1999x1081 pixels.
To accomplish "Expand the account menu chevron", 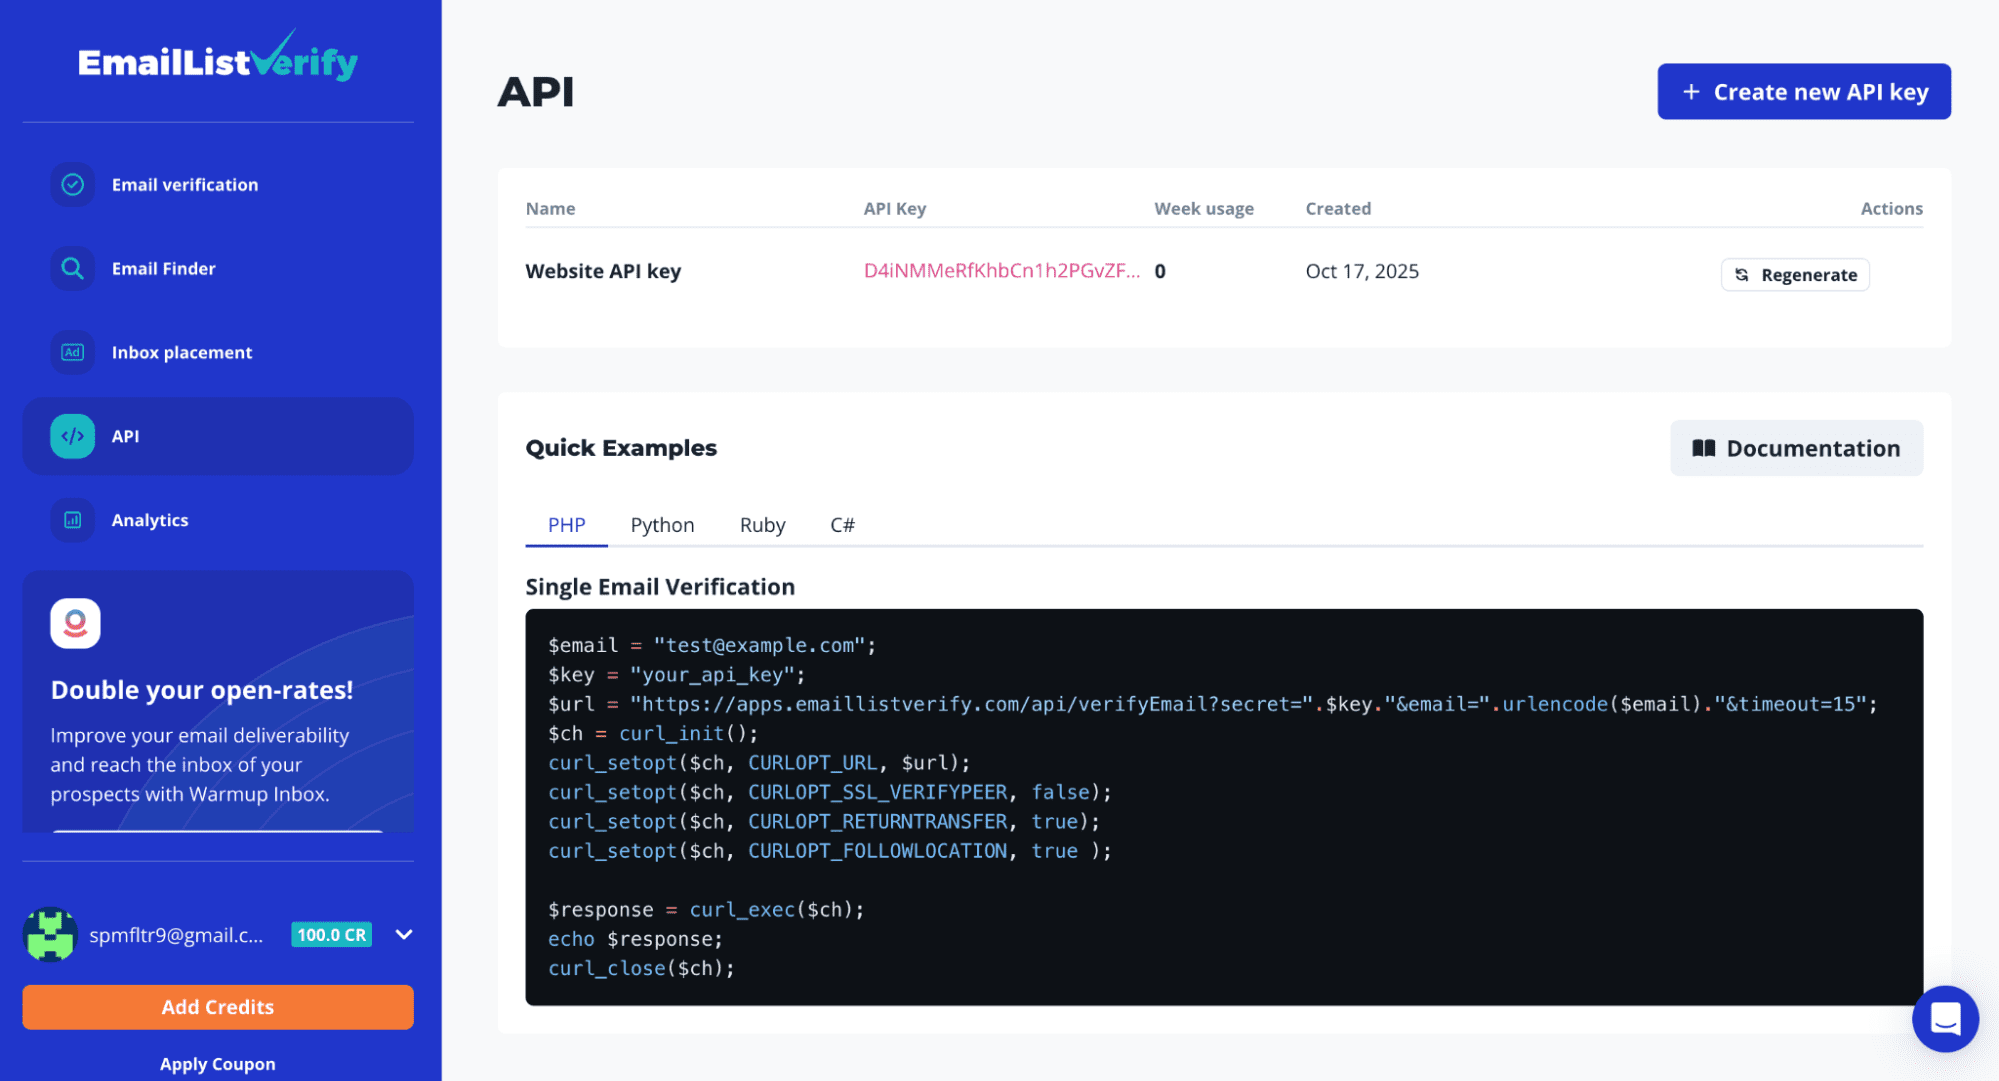I will tap(404, 935).
